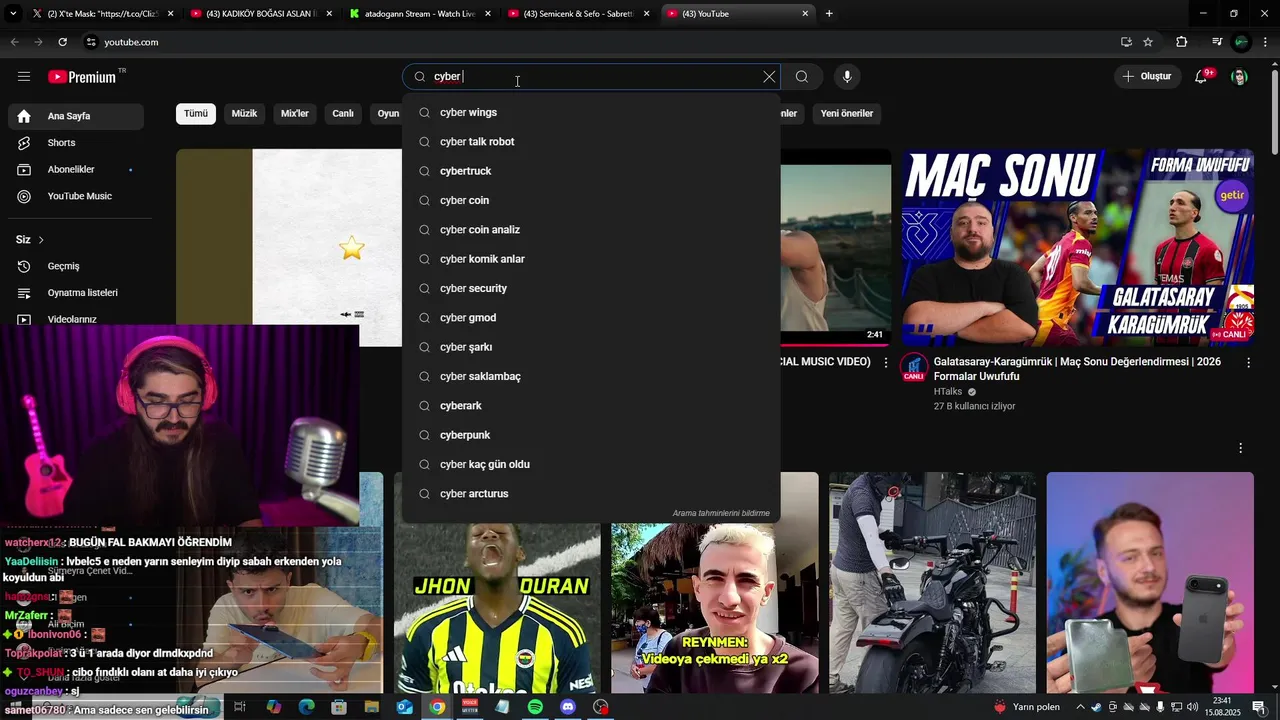Image resolution: width=1280 pixels, height=720 pixels.
Task: Click 'Arama tahminlerini bildirme' link
Action: pyautogui.click(x=721, y=514)
